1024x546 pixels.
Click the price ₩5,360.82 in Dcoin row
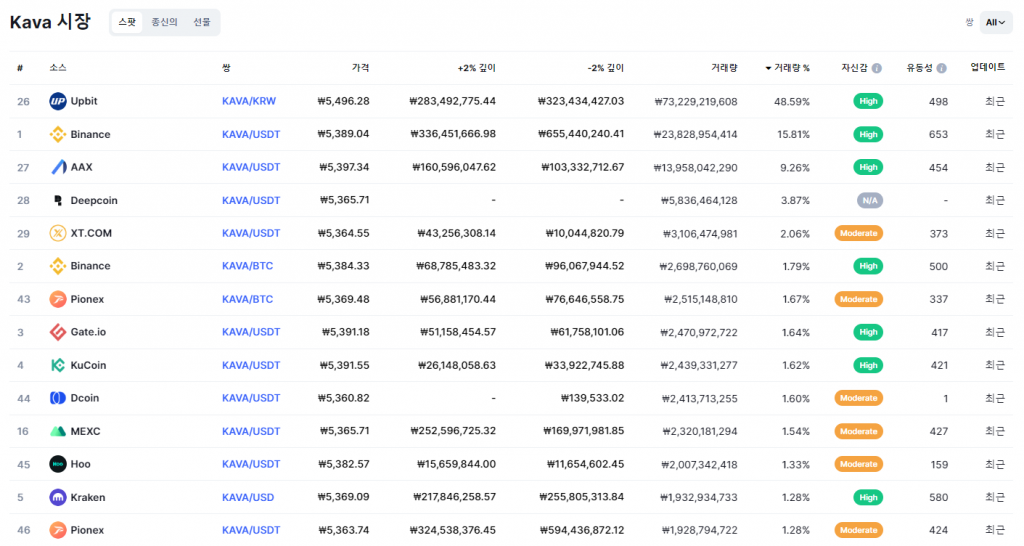pos(344,398)
